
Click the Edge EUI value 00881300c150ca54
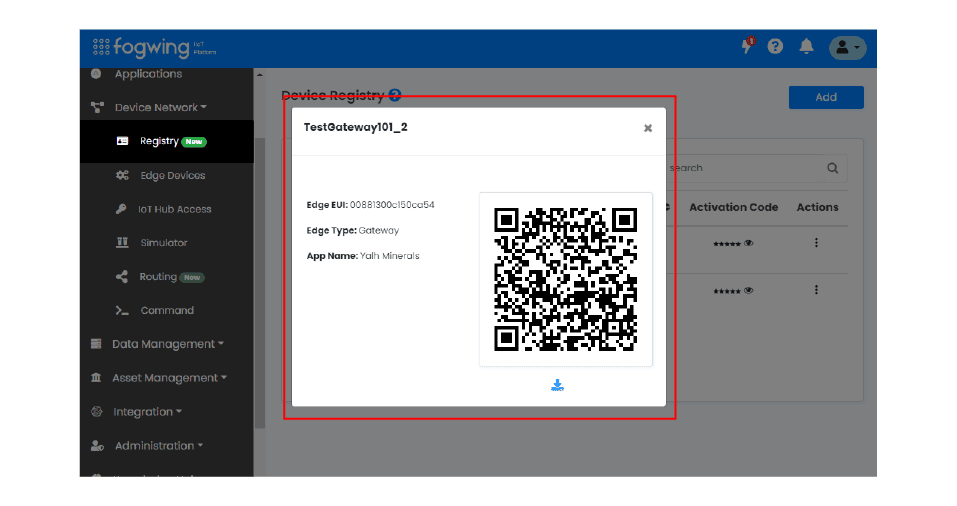click(392, 204)
